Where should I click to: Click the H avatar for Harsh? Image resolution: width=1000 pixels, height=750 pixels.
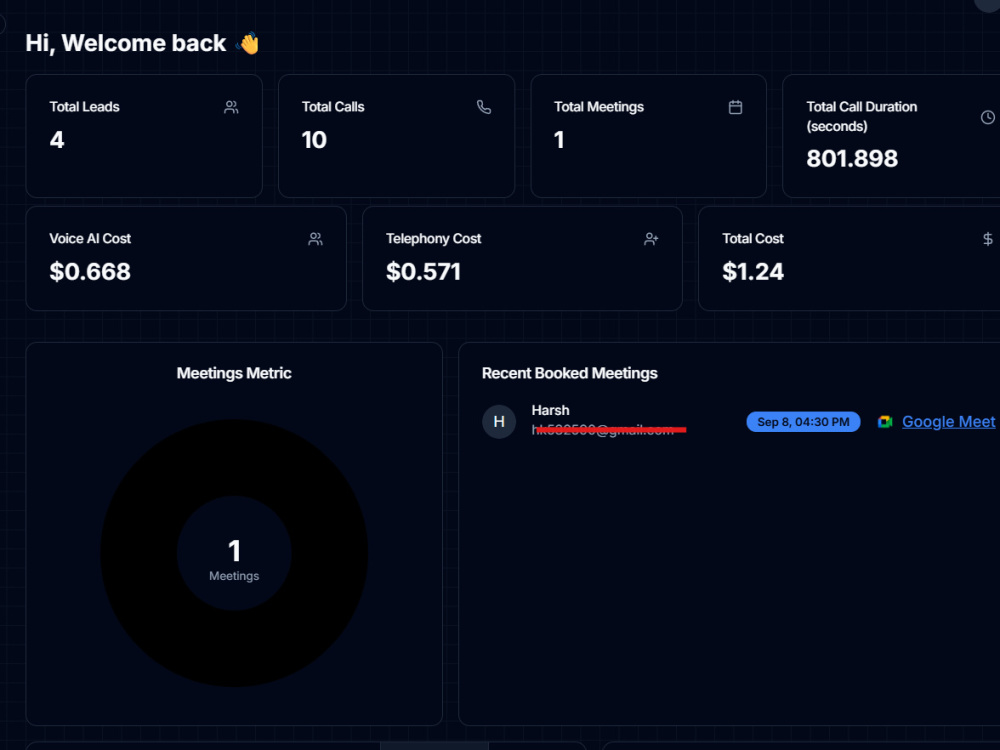(x=499, y=422)
